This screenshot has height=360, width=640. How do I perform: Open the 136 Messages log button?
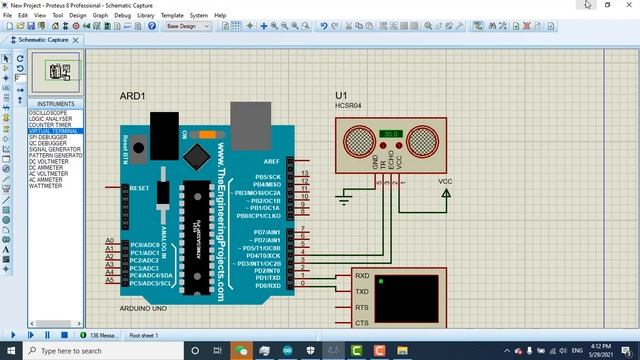(99, 335)
